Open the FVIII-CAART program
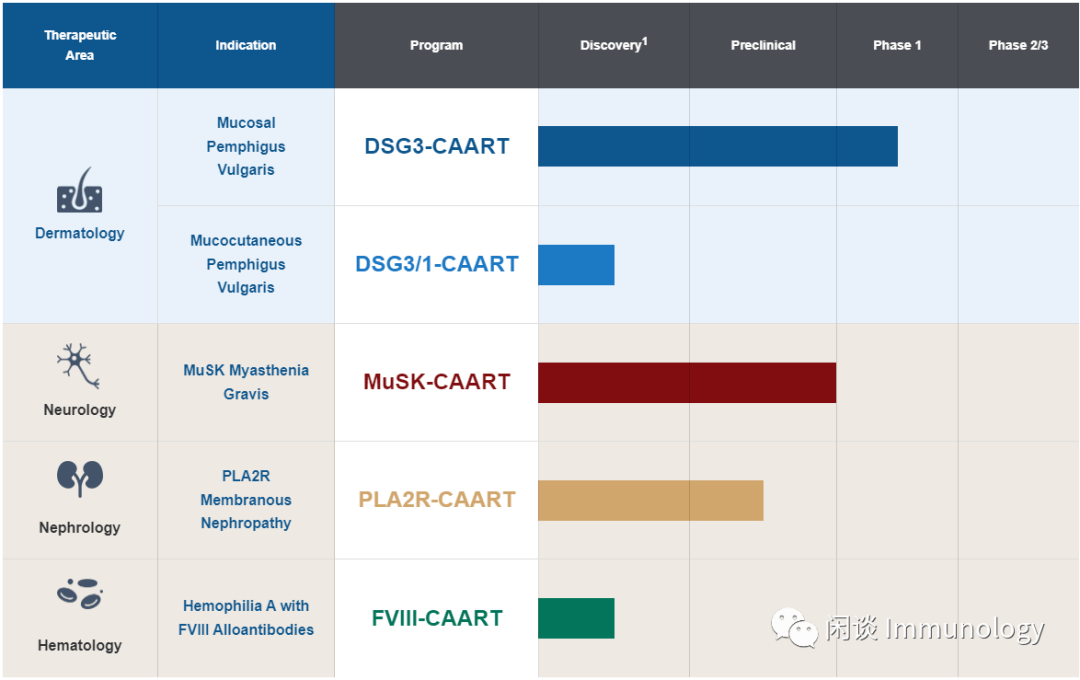1080x680 pixels. pyautogui.click(x=437, y=618)
